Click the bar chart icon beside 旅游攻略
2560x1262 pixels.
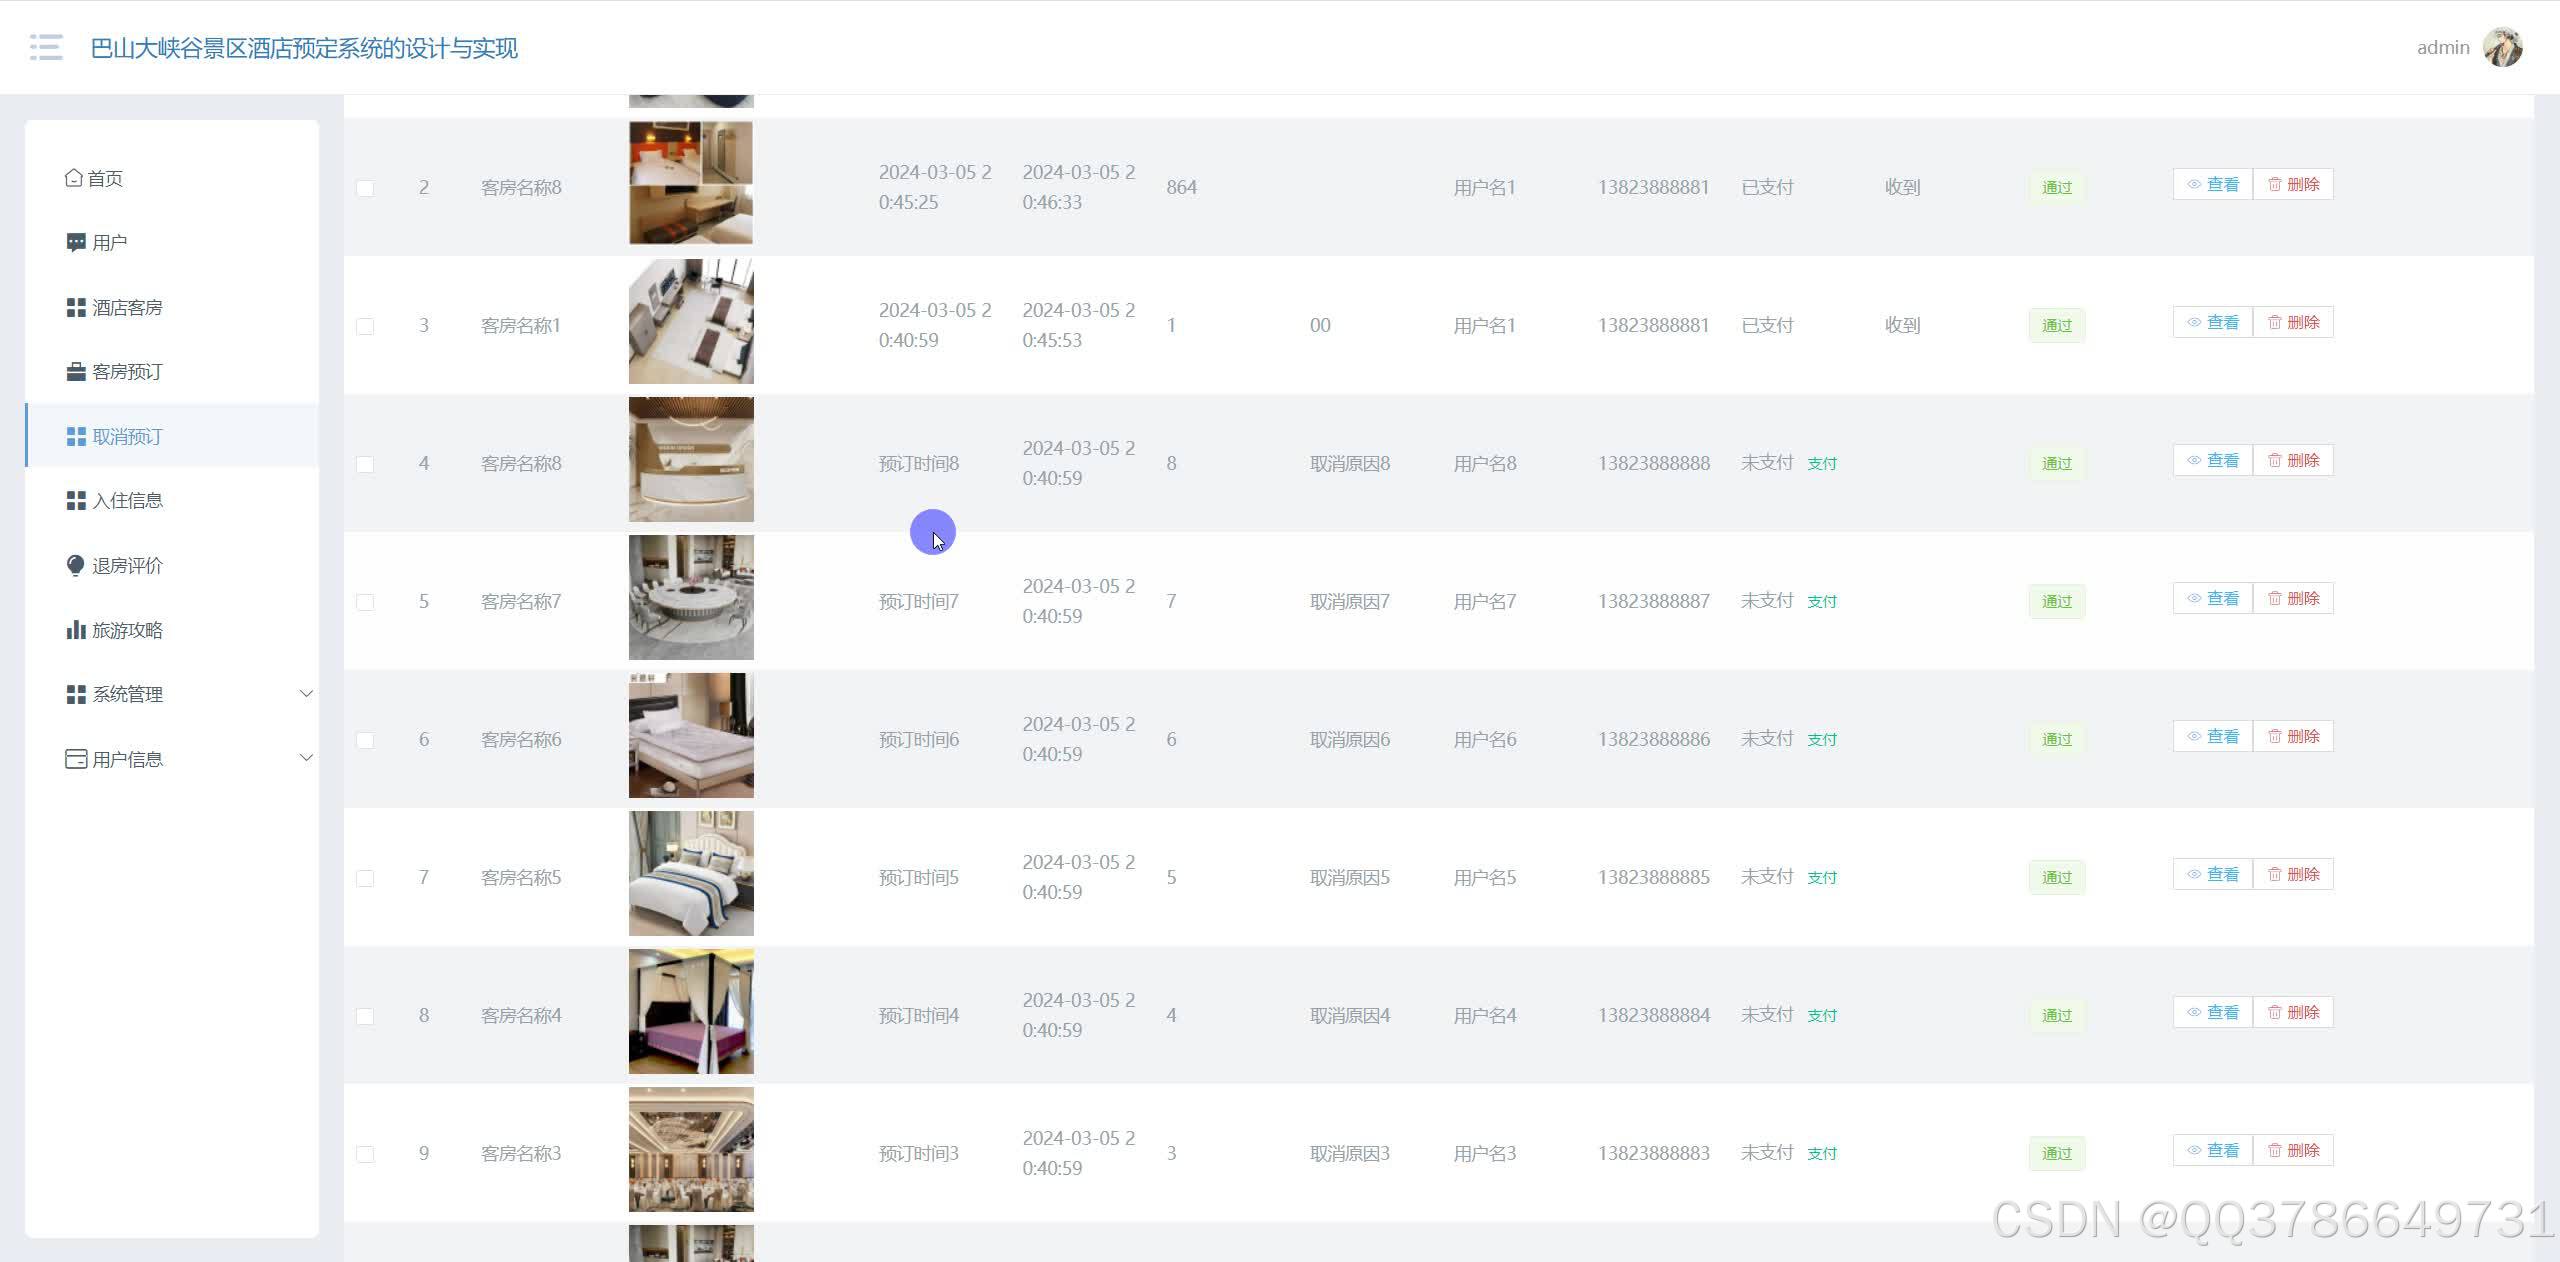(76, 630)
